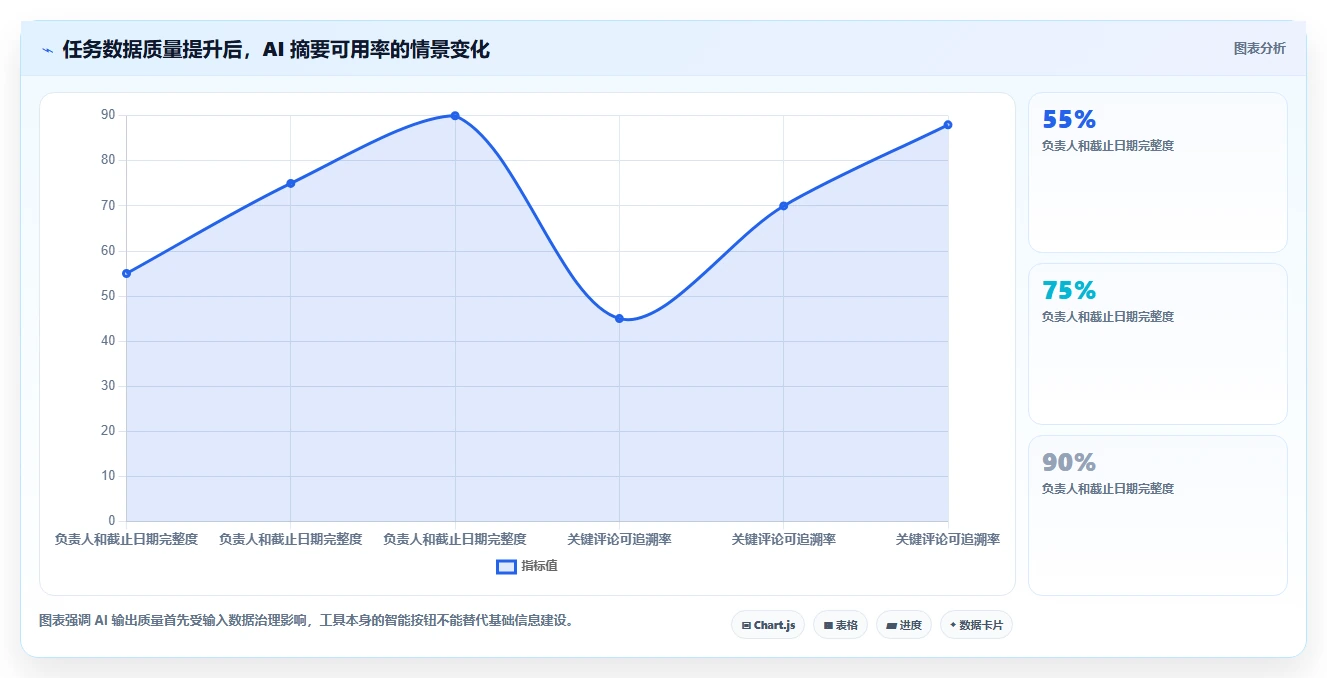Viewport: 1327px width, 678px height.
Task: Click the y-axis tick label 60
Action: click(108, 251)
